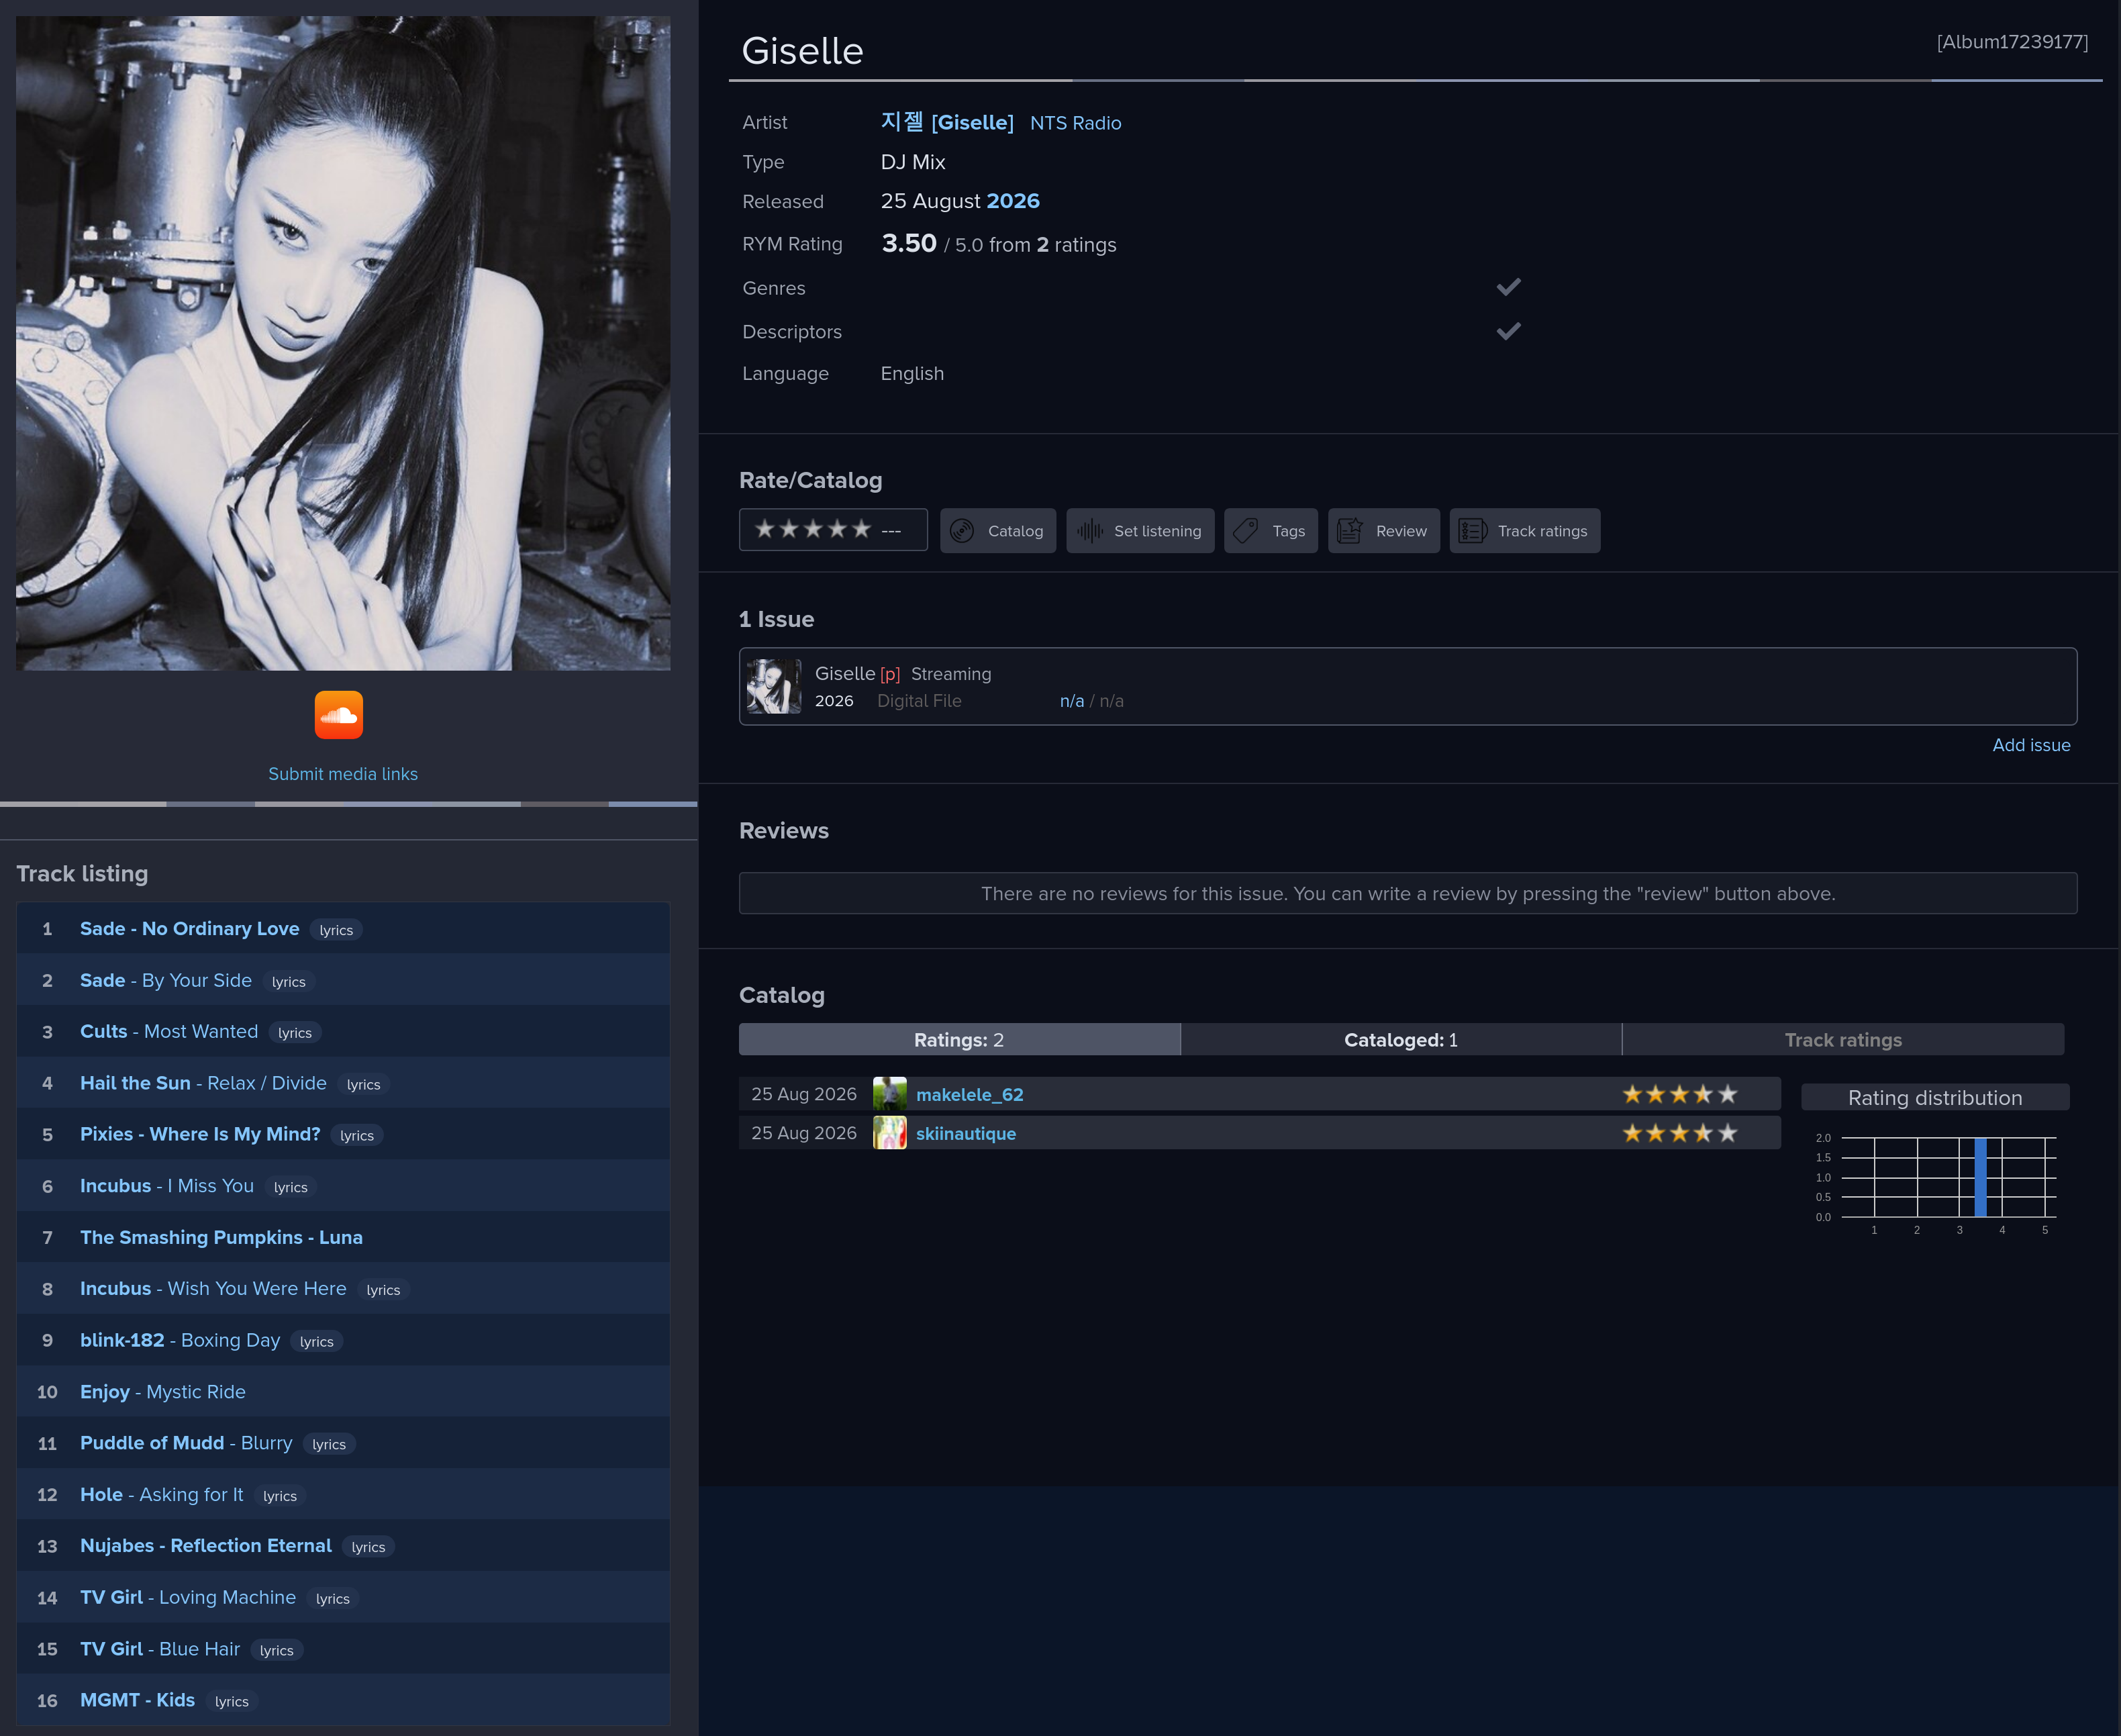This screenshot has height=1736, width=2121.
Task: Open the Giselle album cover image
Action: click(343, 343)
